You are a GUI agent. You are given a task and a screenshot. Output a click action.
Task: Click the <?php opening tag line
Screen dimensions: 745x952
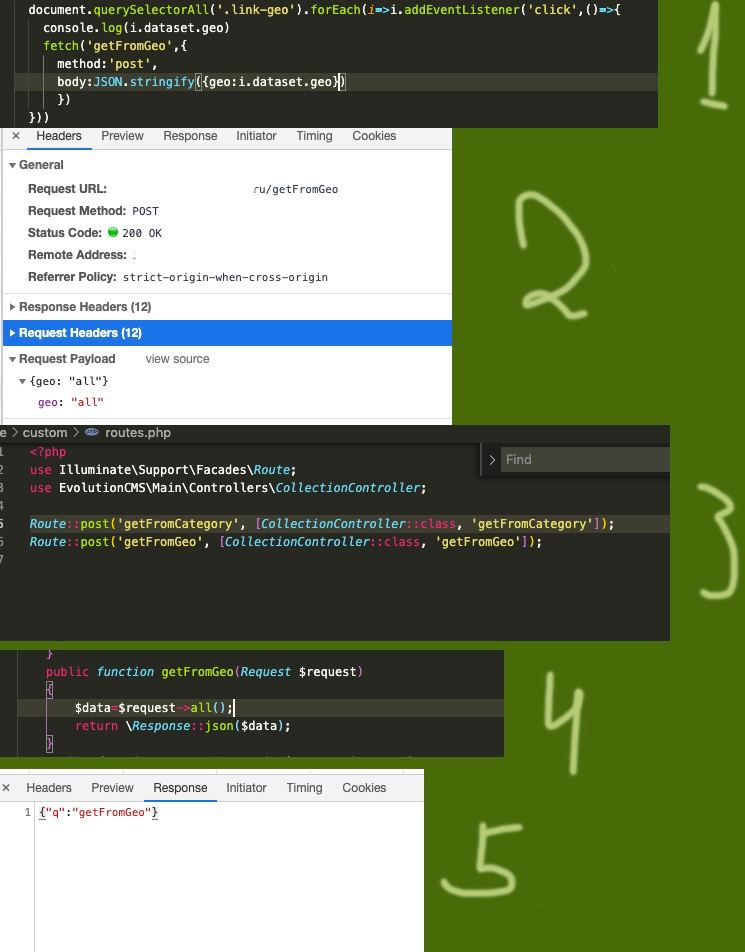(47, 452)
